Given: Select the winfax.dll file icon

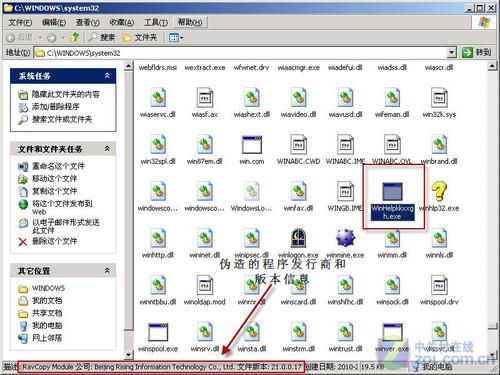Looking at the screenshot, I should click(x=298, y=191).
